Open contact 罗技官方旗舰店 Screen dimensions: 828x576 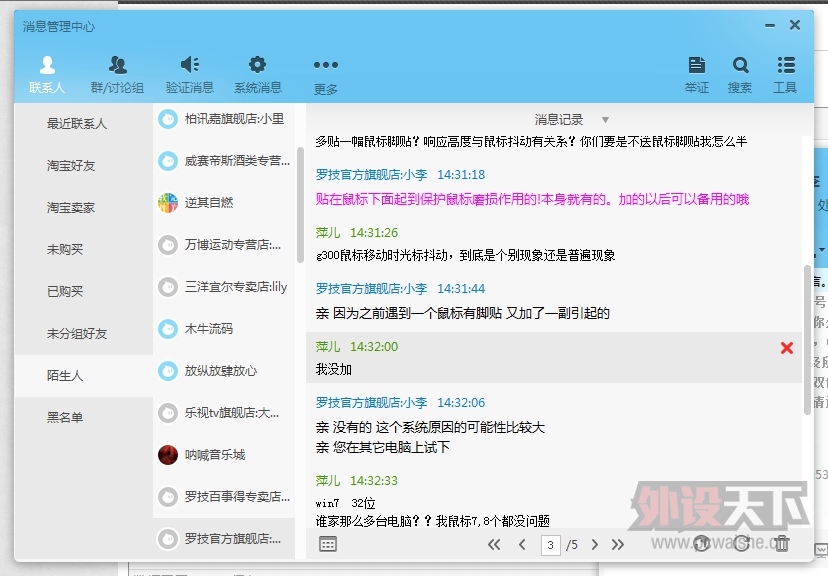(x=224, y=539)
